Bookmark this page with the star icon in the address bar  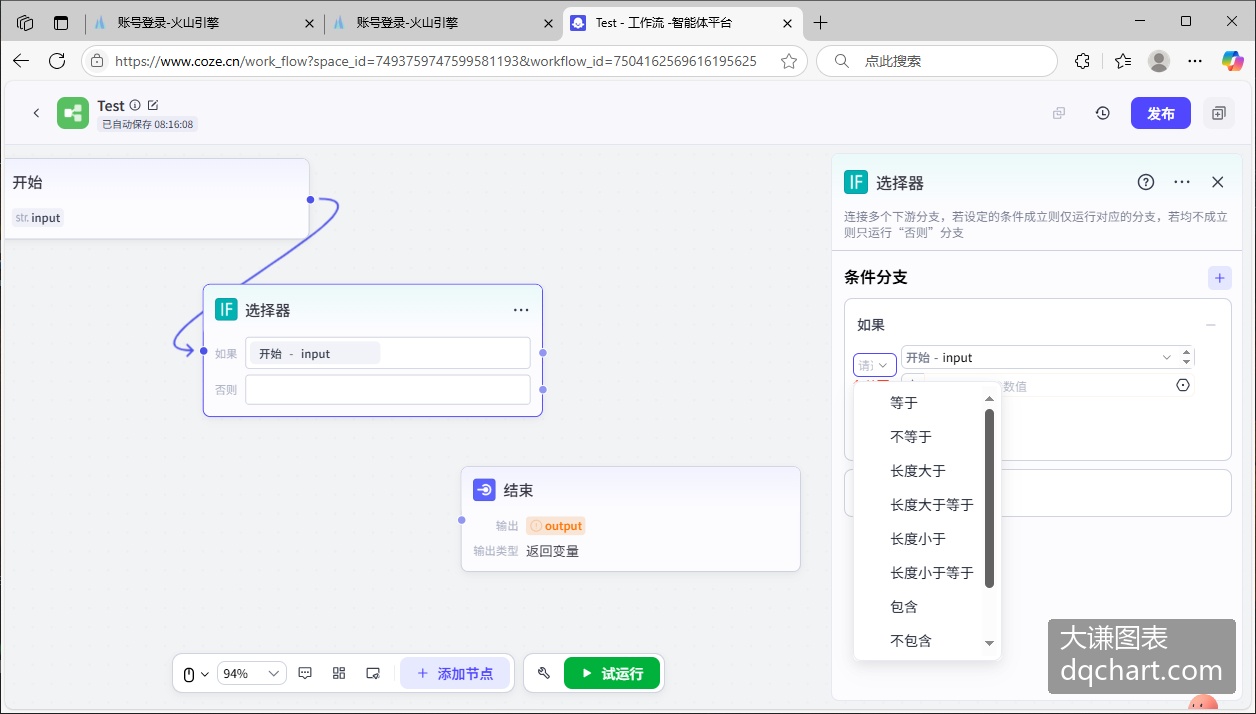789,61
